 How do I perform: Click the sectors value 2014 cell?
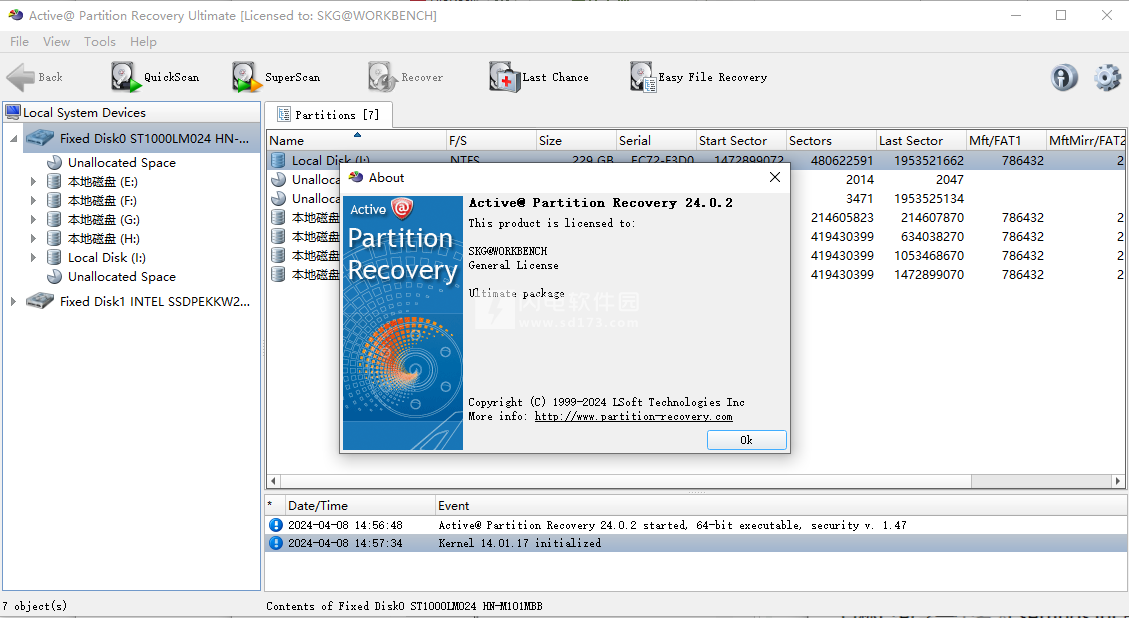(x=860, y=179)
